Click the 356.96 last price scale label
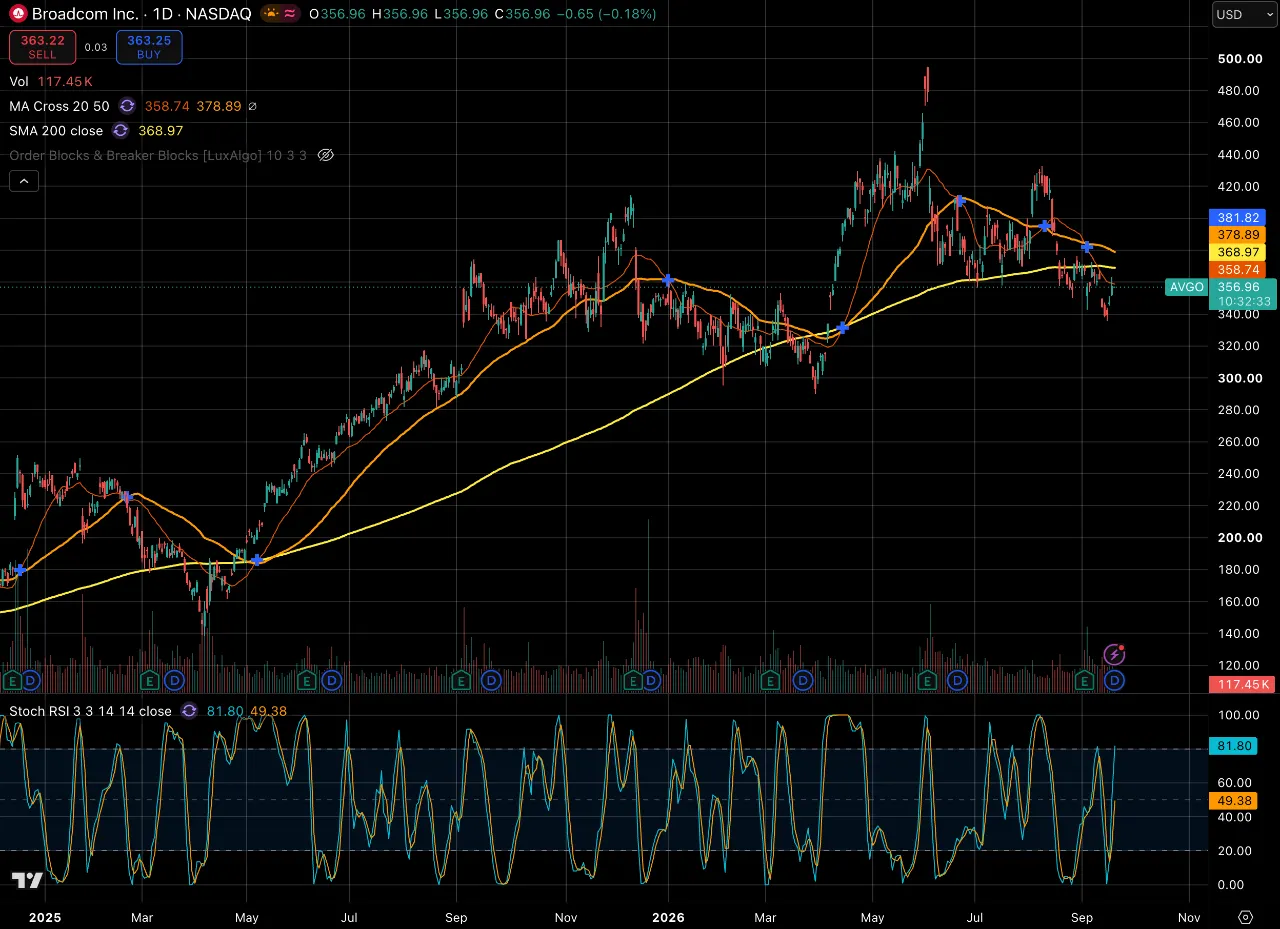Viewport: 1280px width, 929px height. pos(1241,286)
